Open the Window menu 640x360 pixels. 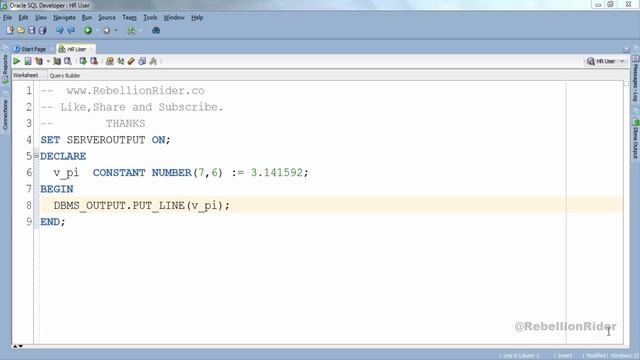(x=174, y=18)
